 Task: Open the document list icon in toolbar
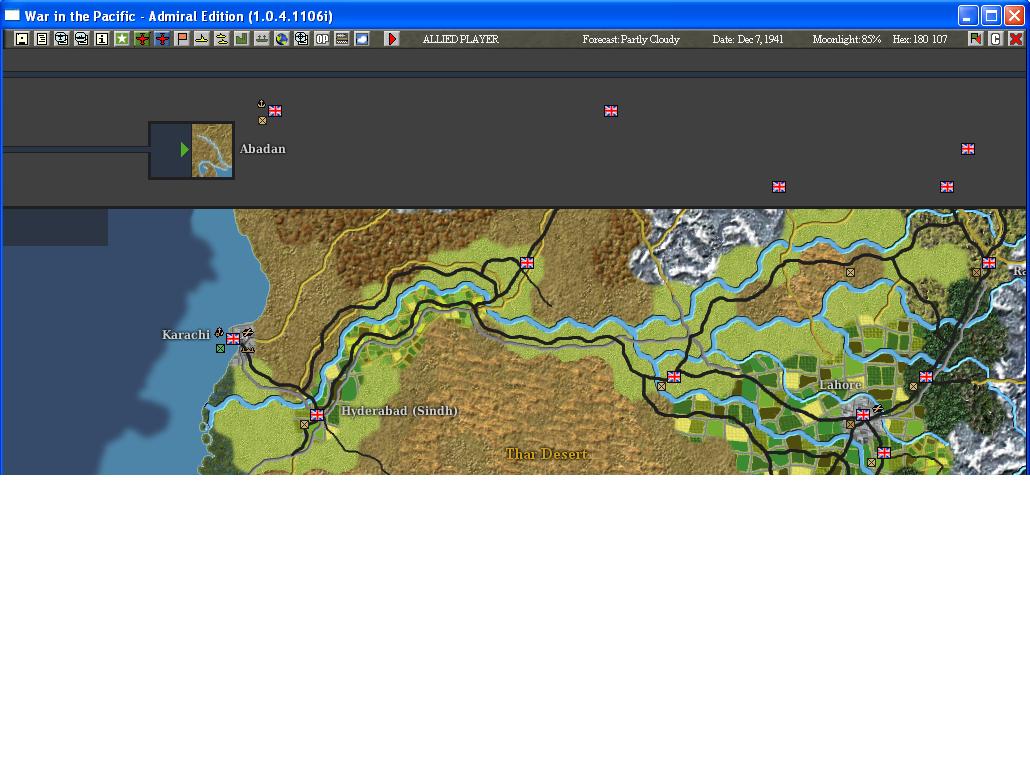pos(41,39)
